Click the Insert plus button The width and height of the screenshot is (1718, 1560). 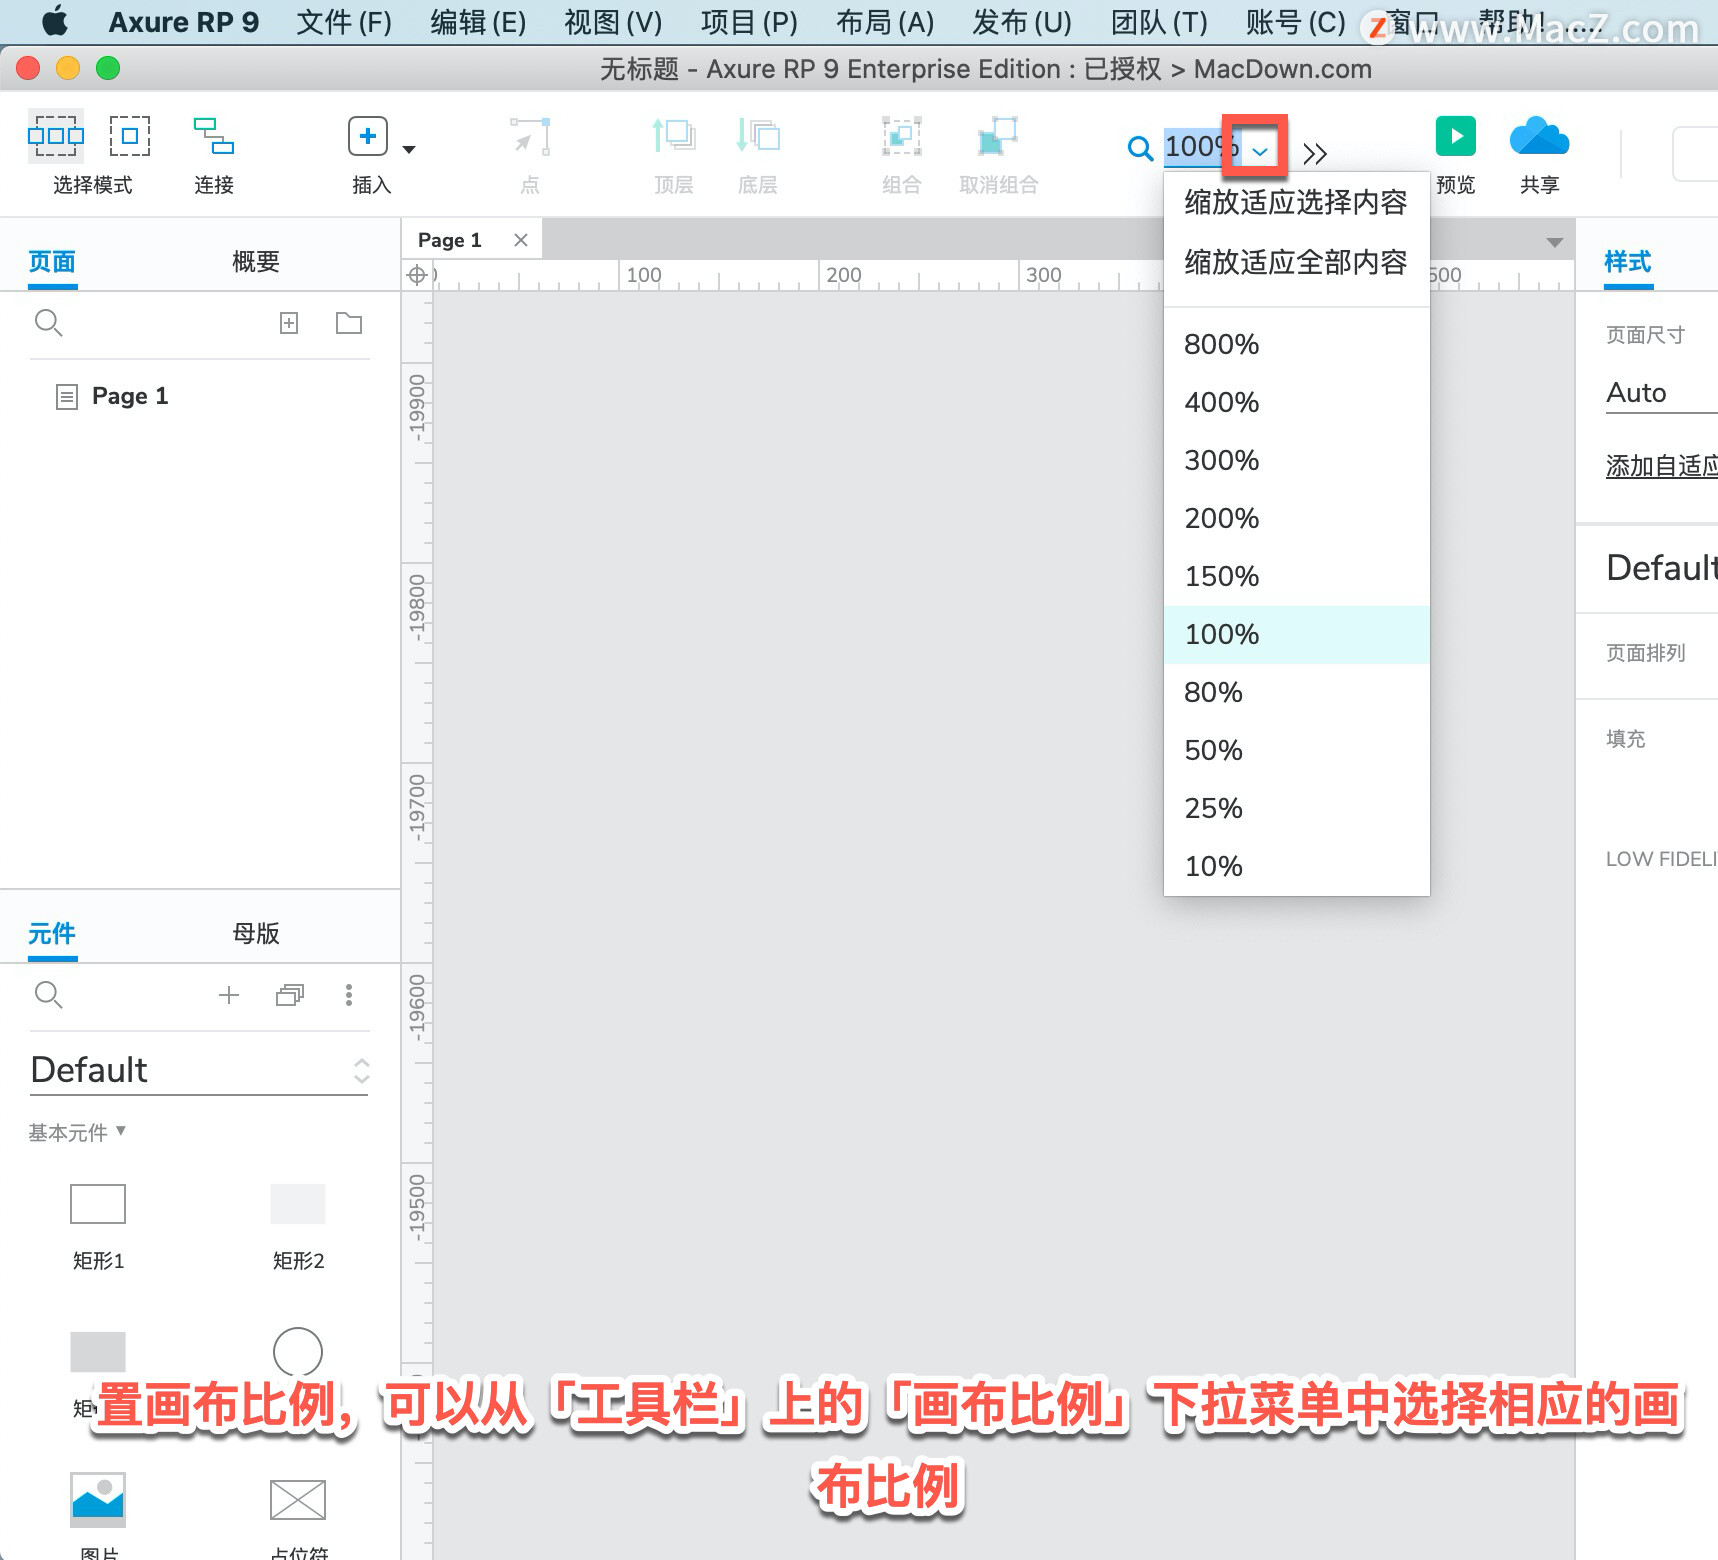click(368, 136)
